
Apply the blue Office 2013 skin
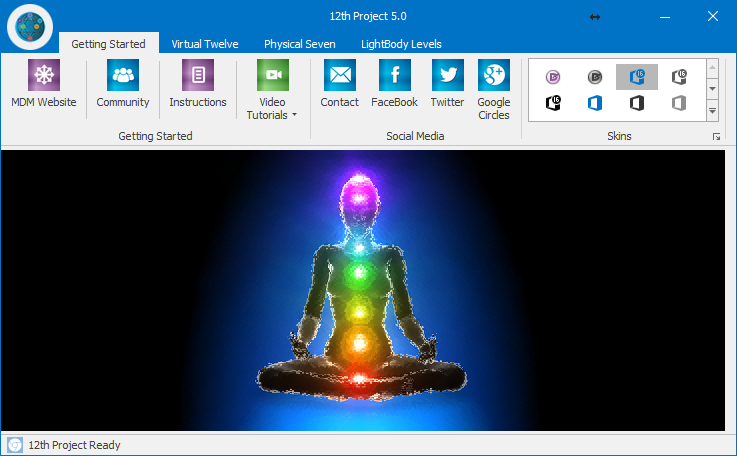[595, 103]
